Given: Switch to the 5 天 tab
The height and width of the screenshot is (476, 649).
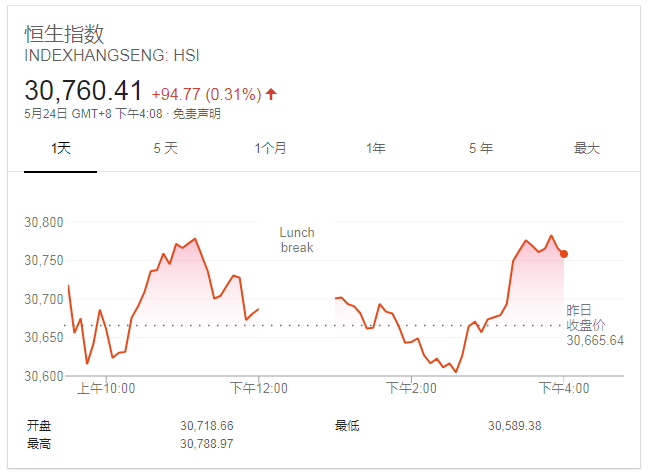Looking at the screenshot, I should tap(166, 148).
